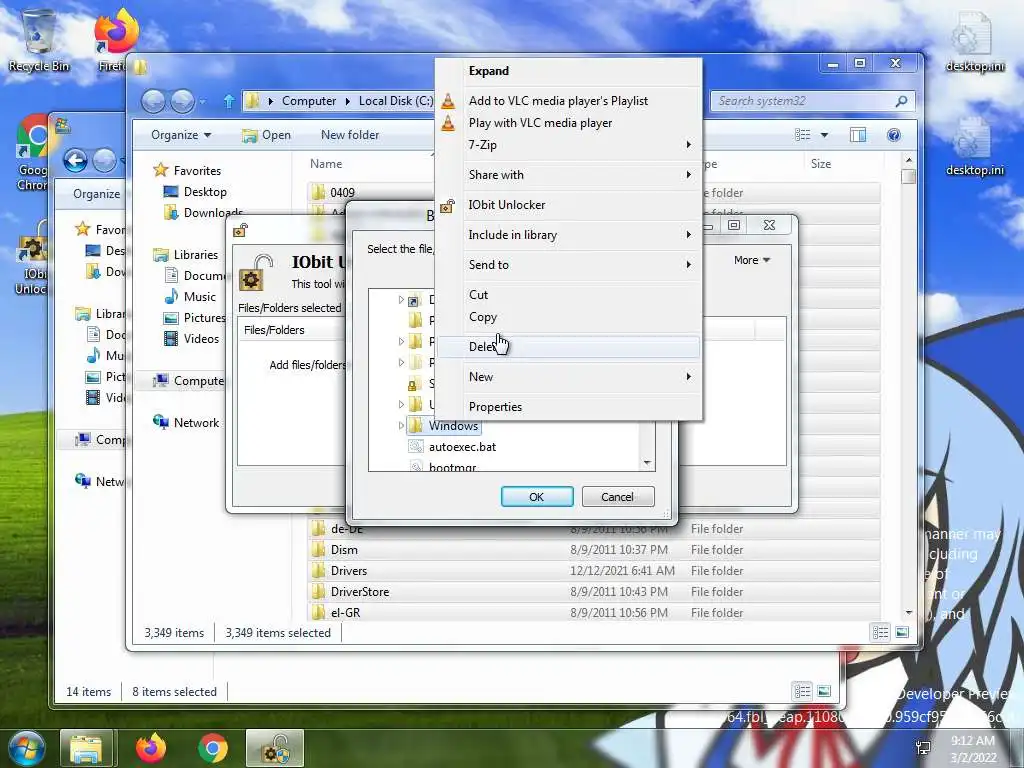Click the Explorer help question mark icon
The width and height of the screenshot is (1024, 768).
893,135
